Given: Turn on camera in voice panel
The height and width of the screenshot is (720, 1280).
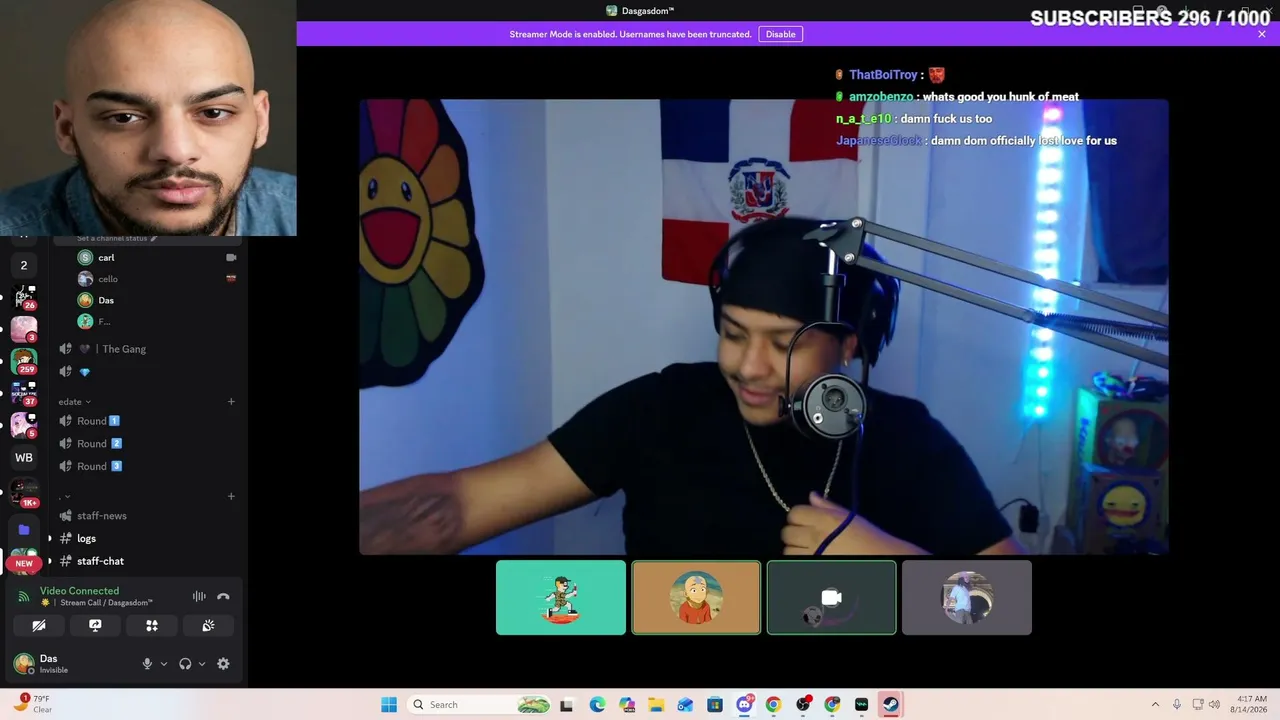Looking at the screenshot, I should 39,625.
